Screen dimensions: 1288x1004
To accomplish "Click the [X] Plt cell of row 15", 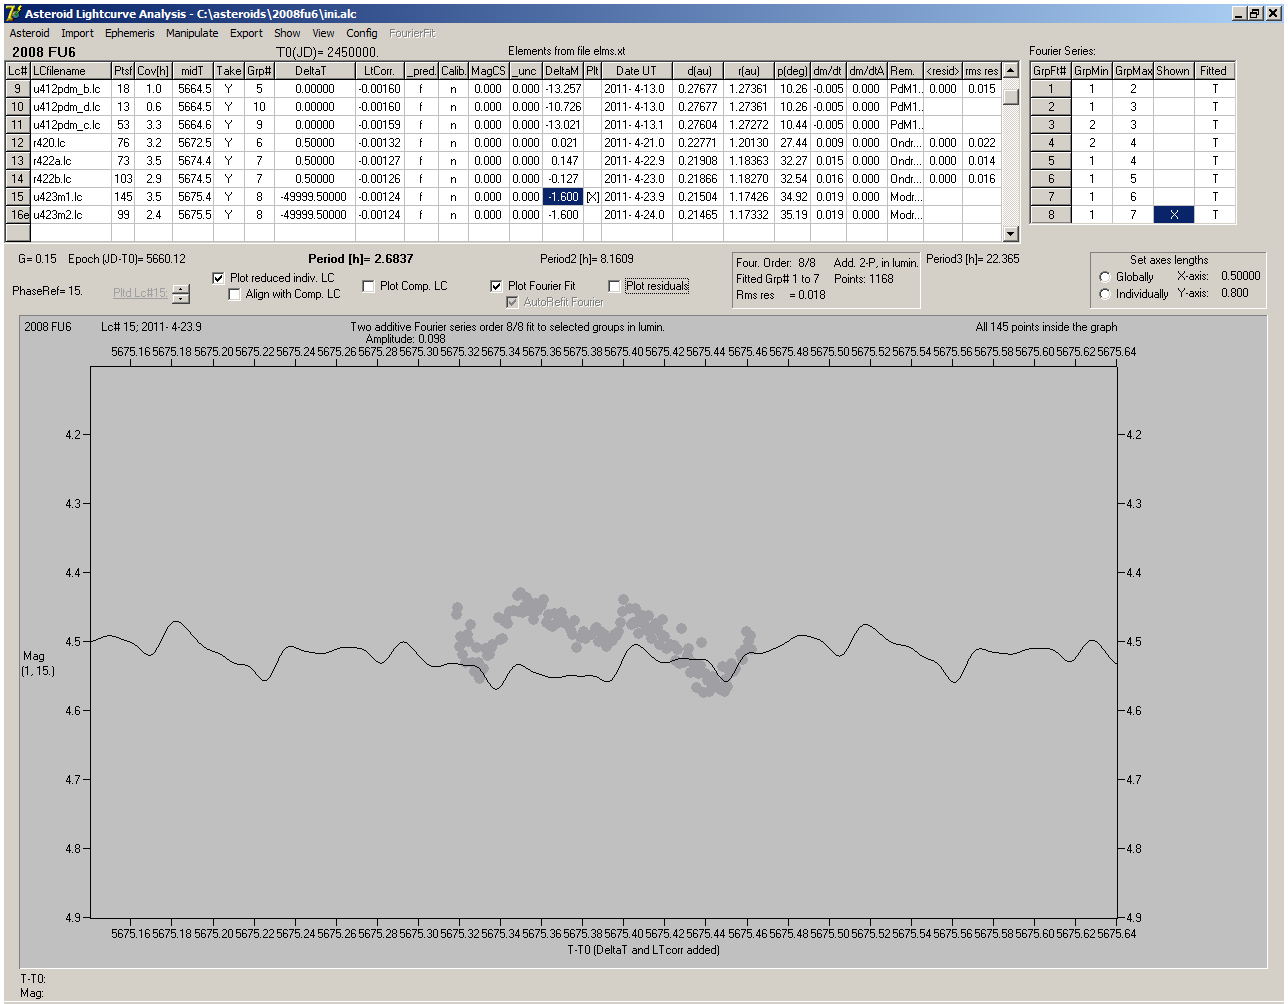I will point(592,197).
